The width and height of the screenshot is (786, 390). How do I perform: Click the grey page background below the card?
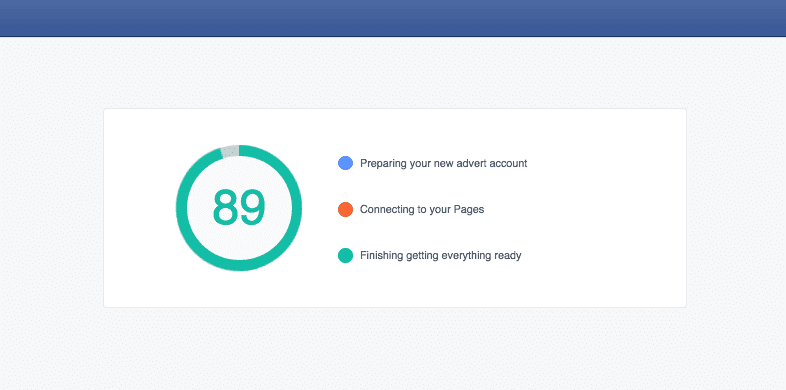[x=393, y=348]
